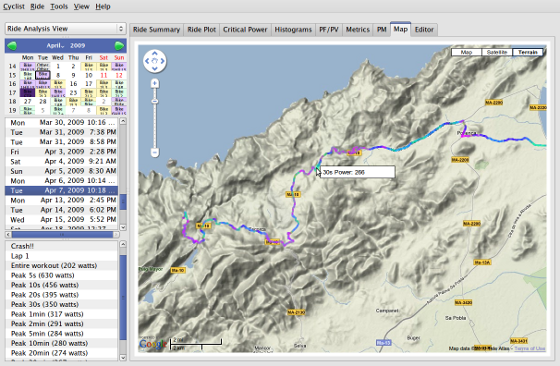Select ride Tue Apr 14, 2009 6:02 PM
The height and width of the screenshot is (366, 560).
pyautogui.click(x=61, y=210)
